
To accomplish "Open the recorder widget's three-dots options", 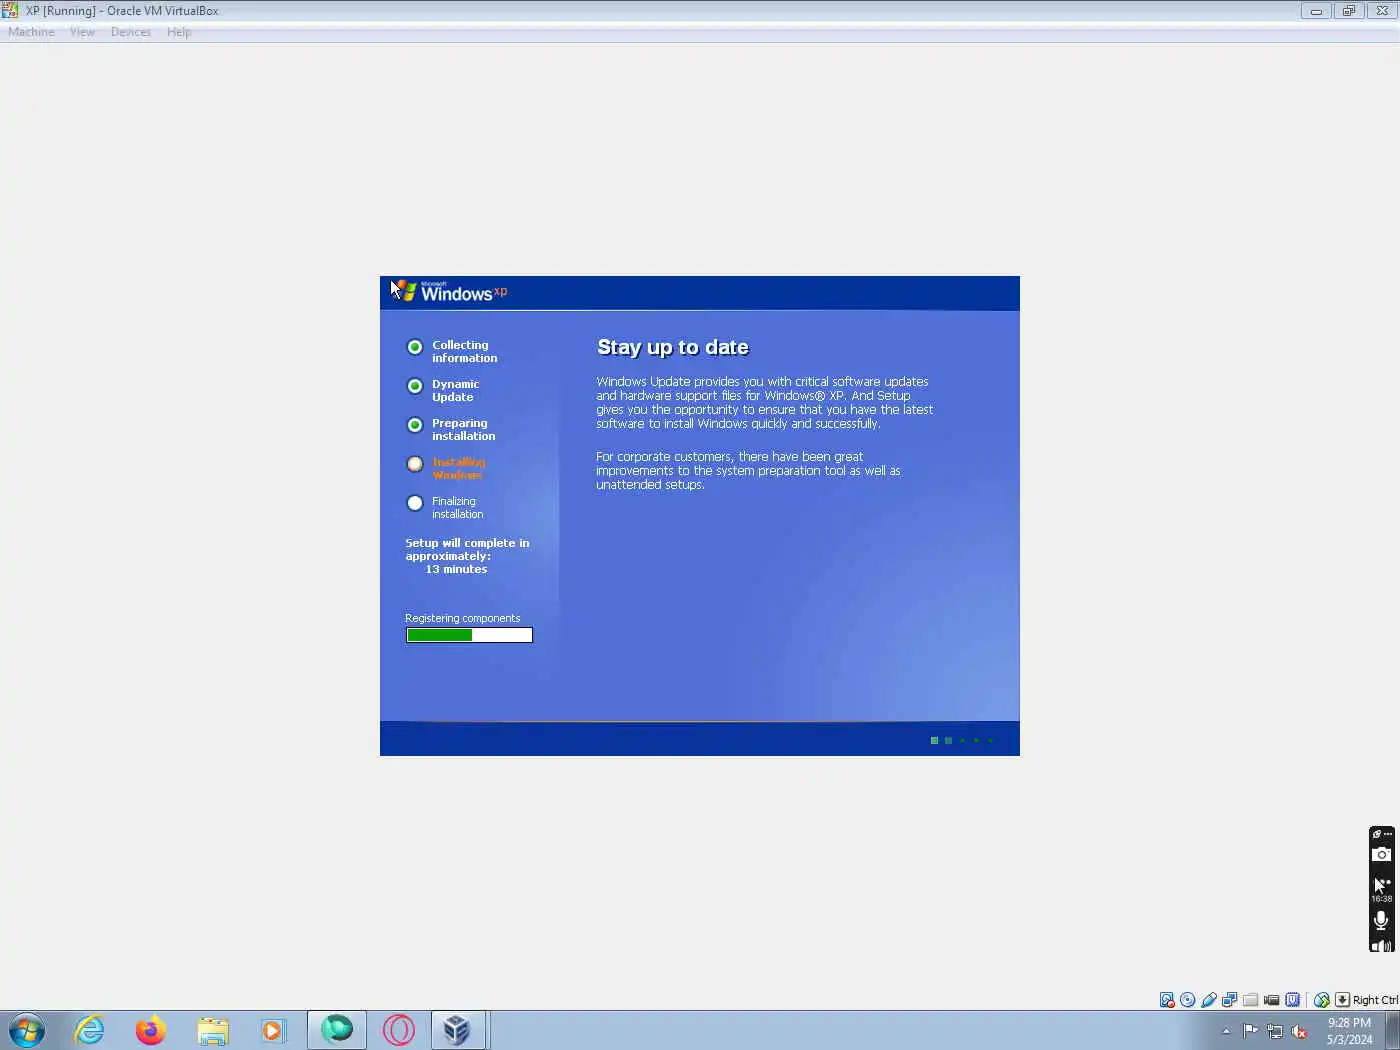I will (1388, 833).
